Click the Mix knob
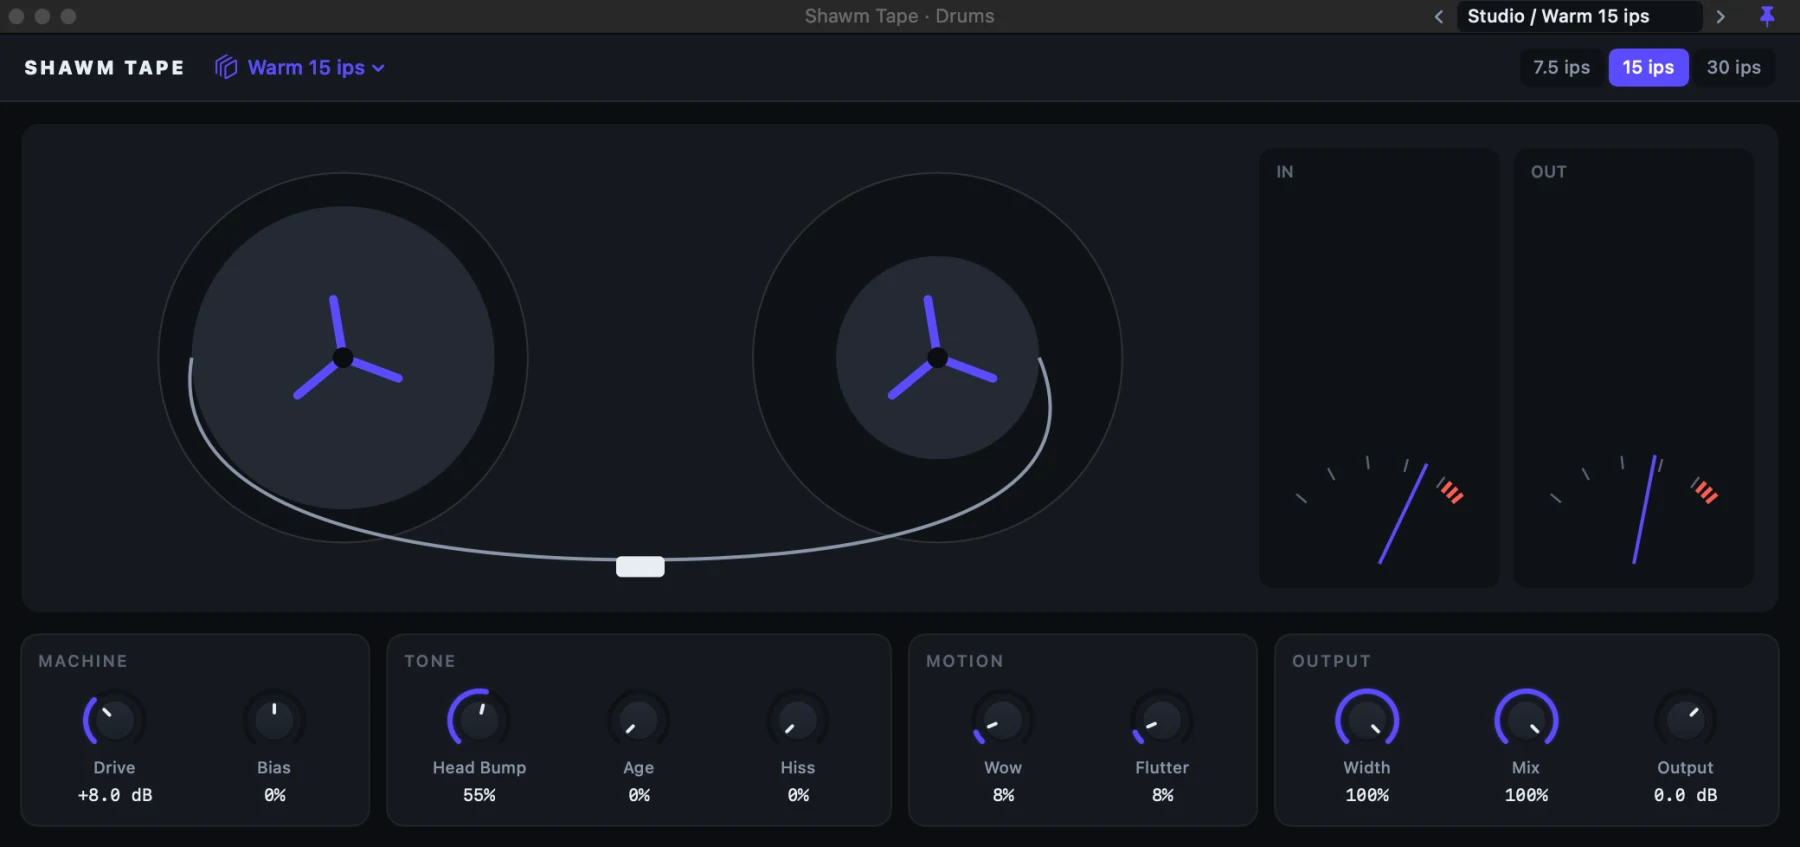 click(x=1526, y=720)
